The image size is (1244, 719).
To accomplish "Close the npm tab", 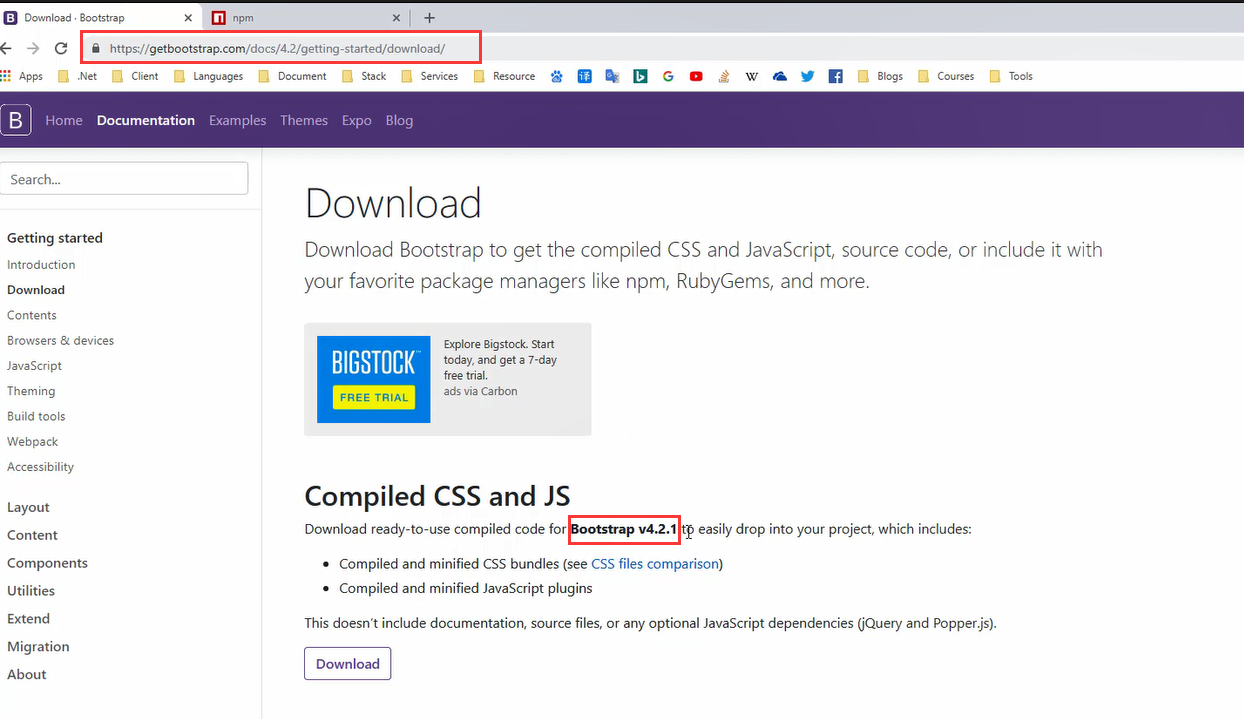I will coord(396,18).
